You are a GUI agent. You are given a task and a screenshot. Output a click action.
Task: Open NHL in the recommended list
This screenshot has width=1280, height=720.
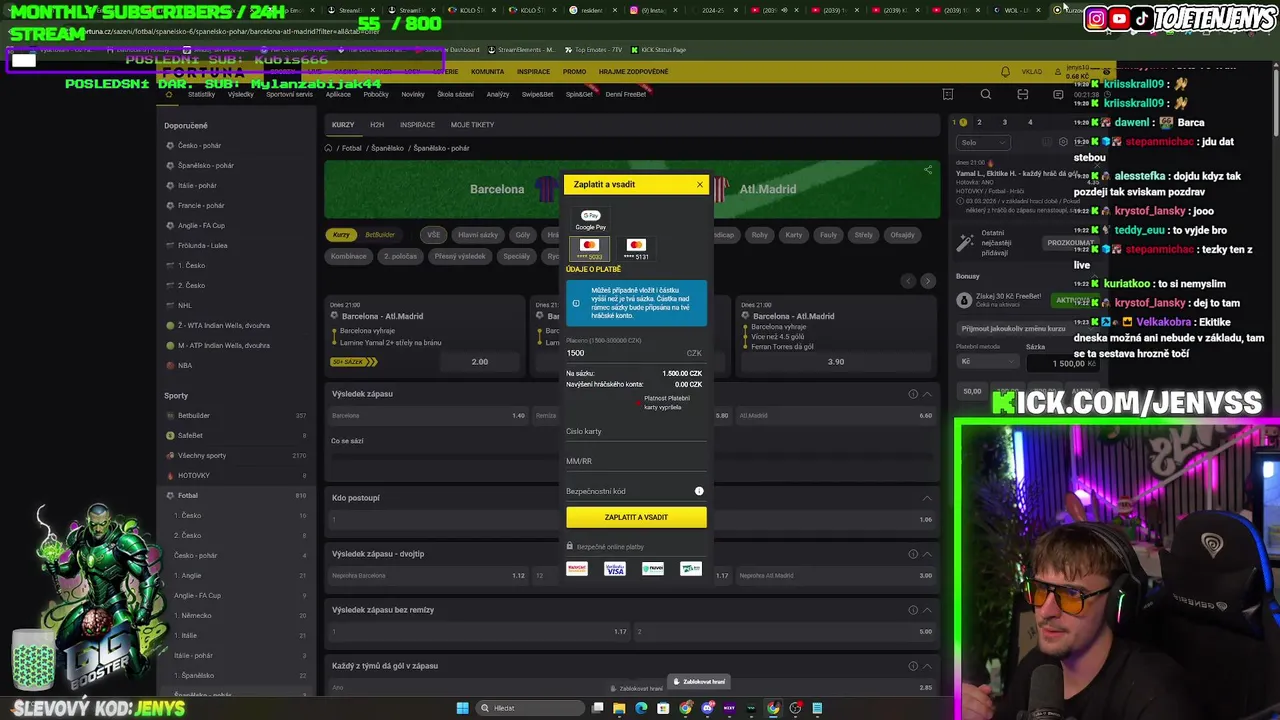click(185, 305)
